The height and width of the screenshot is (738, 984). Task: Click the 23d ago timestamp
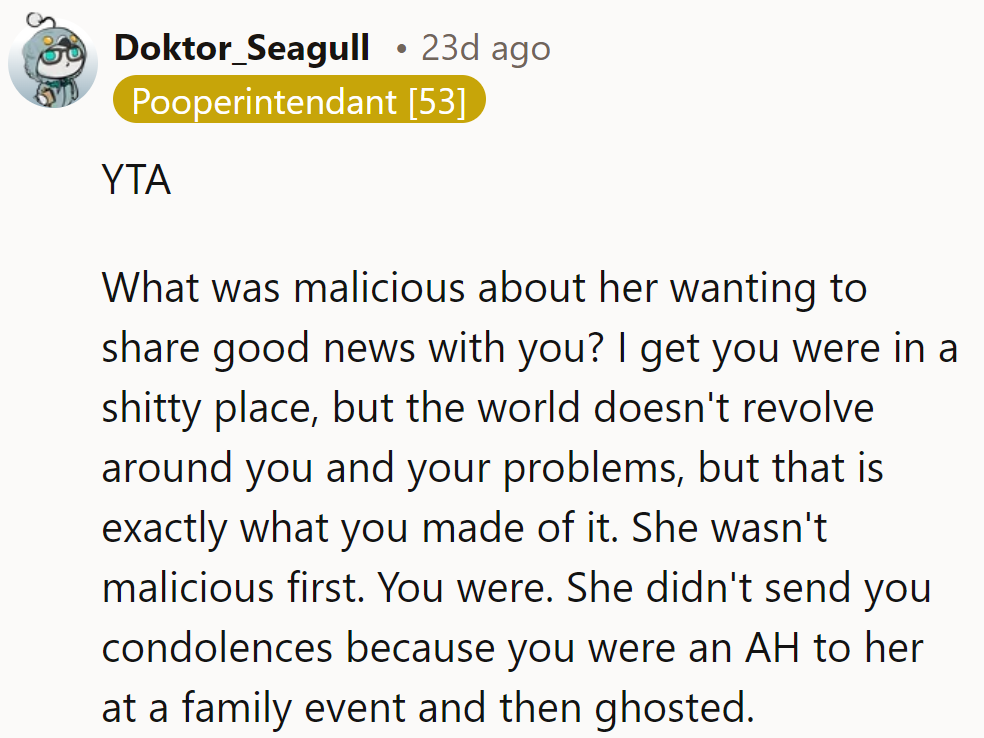tap(485, 47)
